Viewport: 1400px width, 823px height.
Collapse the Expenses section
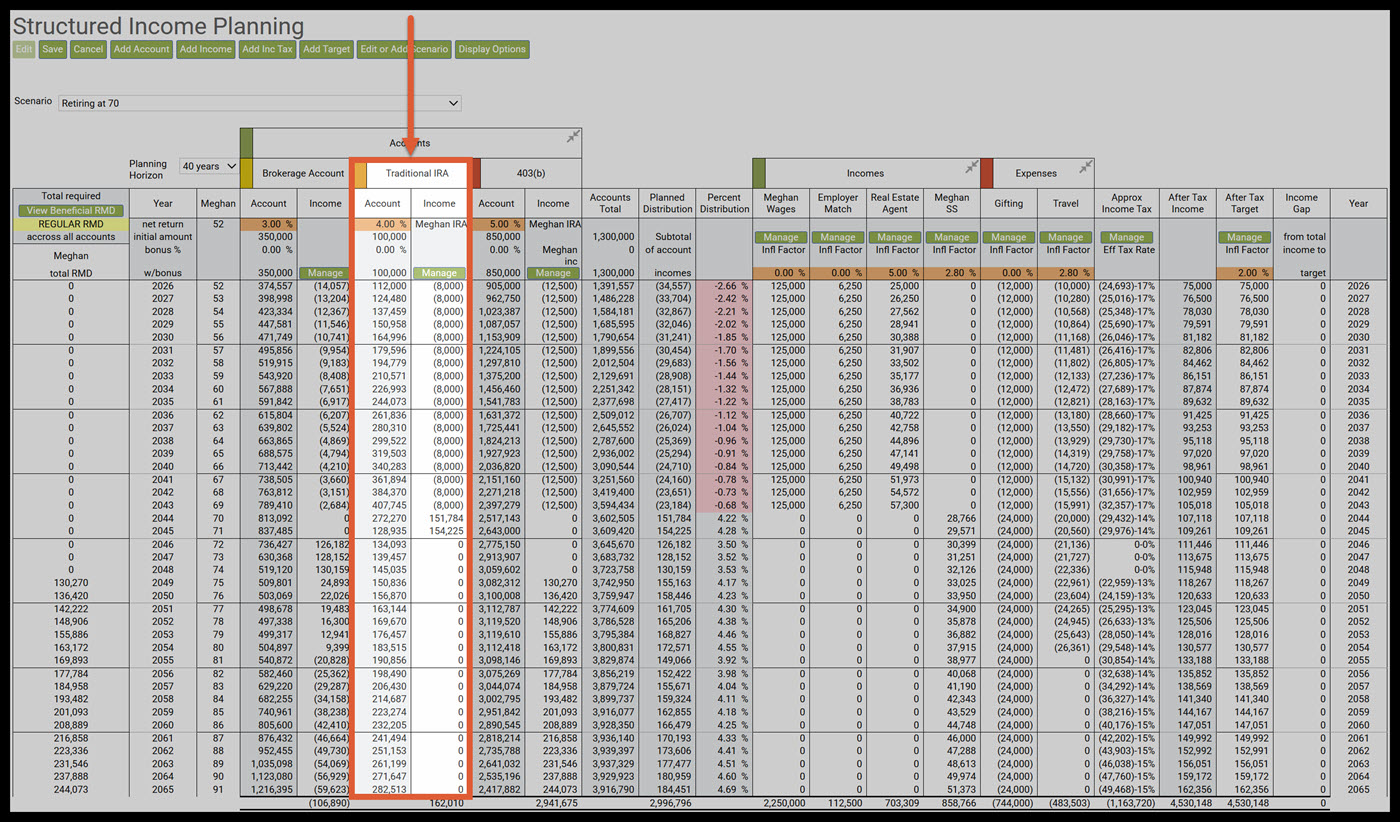click(1086, 166)
